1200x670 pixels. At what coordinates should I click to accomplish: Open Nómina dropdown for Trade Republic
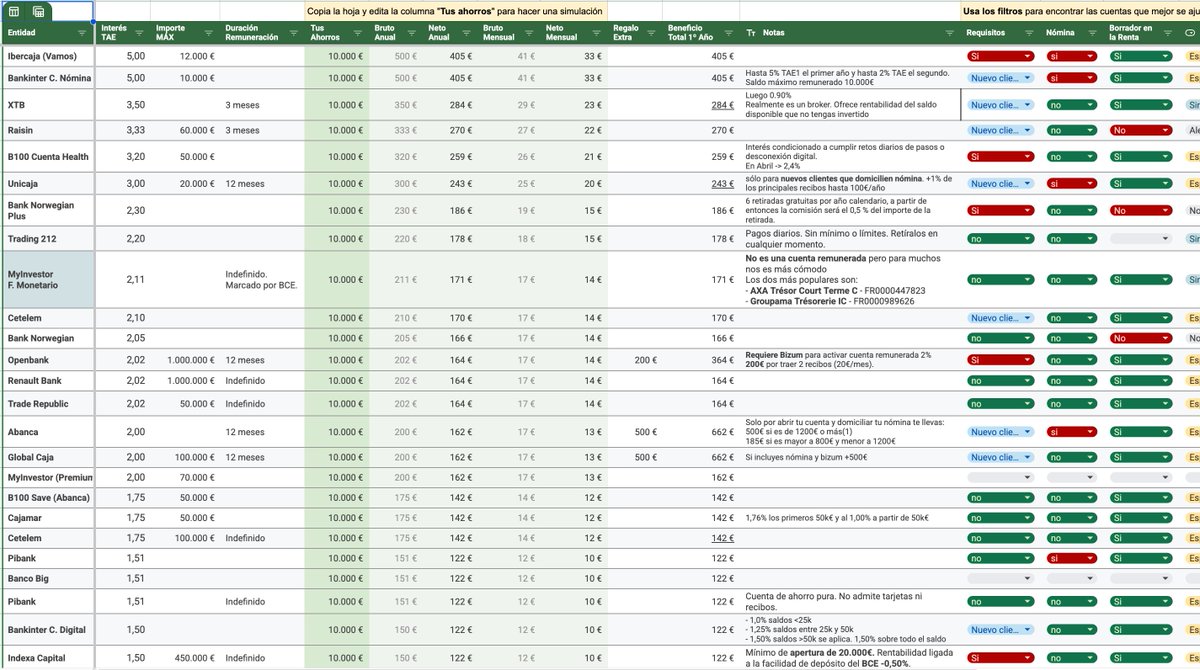point(1072,403)
